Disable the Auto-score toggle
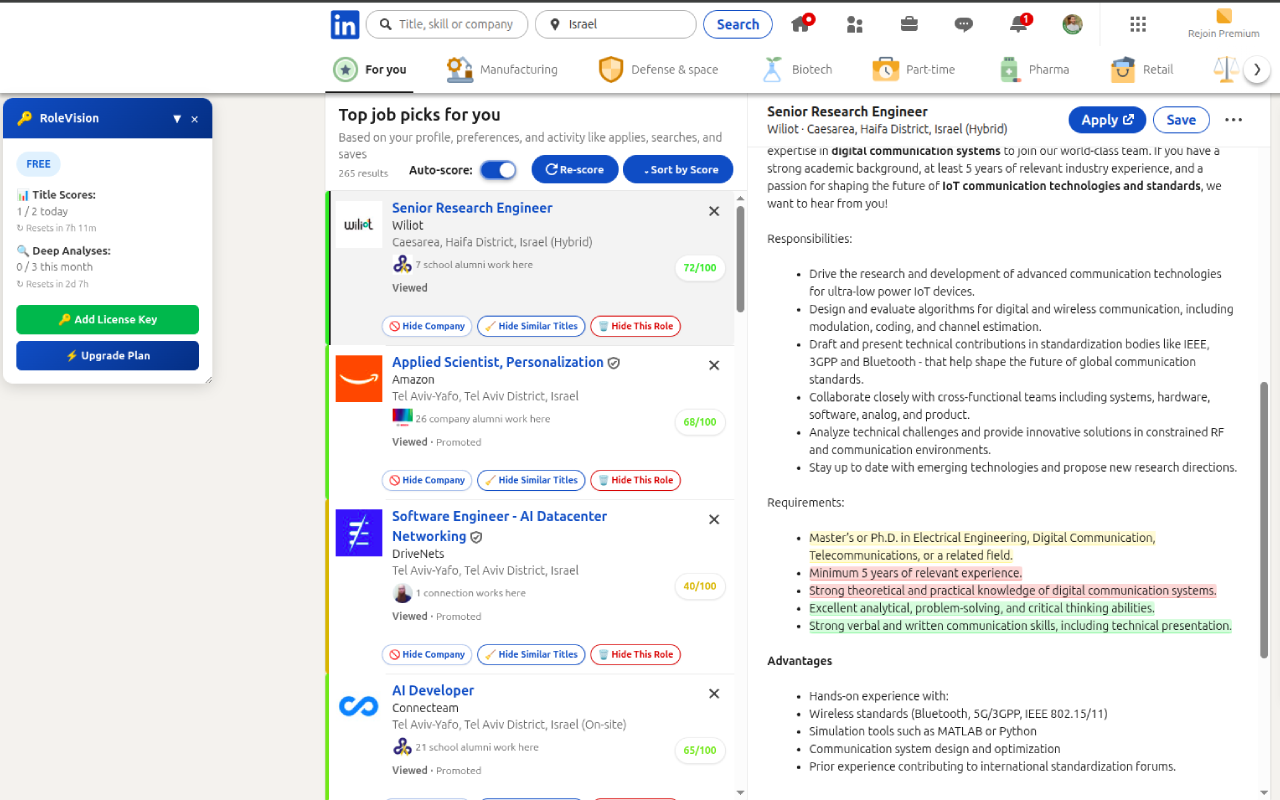The height and width of the screenshot is (800, 1280). [497, 169]
